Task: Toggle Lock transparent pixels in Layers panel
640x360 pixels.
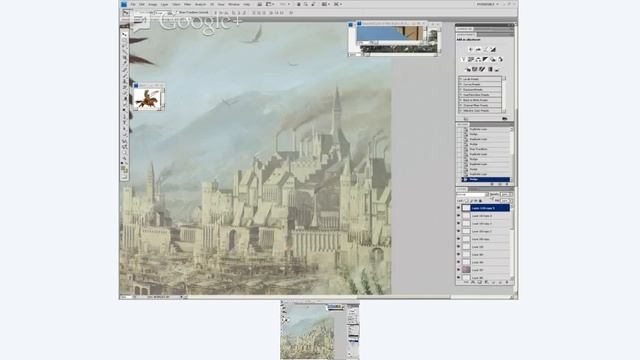Action: 467,201
